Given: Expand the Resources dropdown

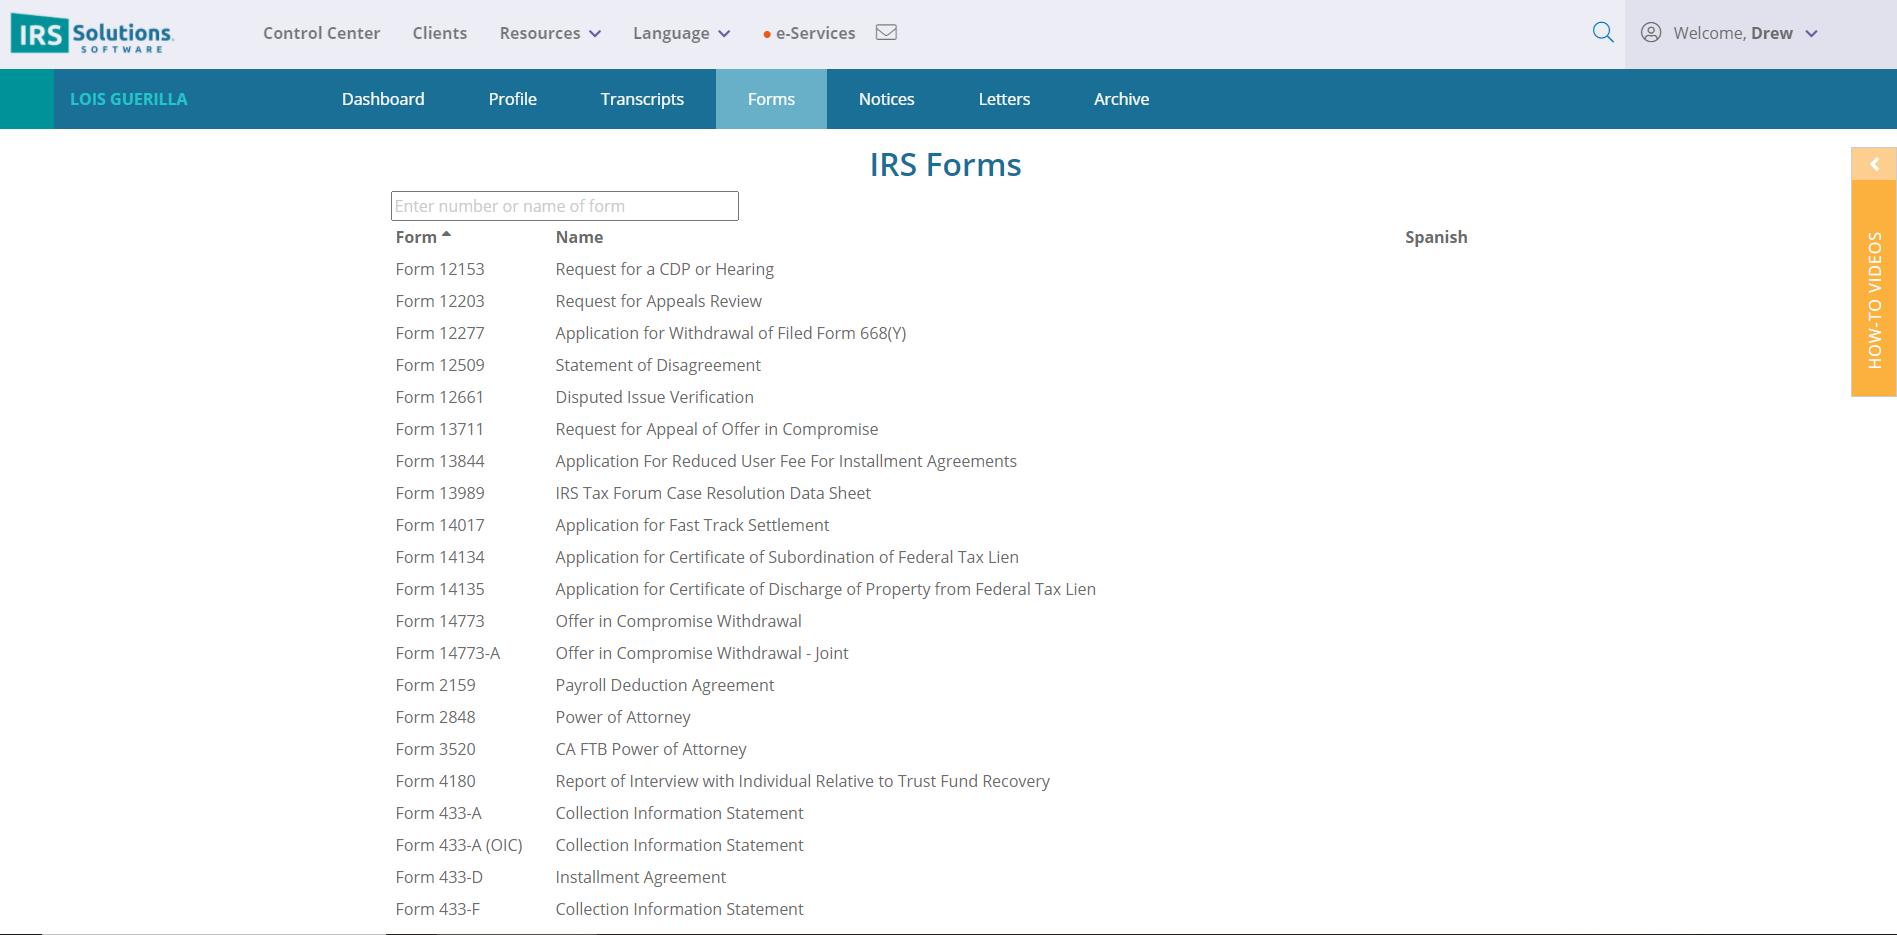Looking at the screenshot, I should coord(549,32).
